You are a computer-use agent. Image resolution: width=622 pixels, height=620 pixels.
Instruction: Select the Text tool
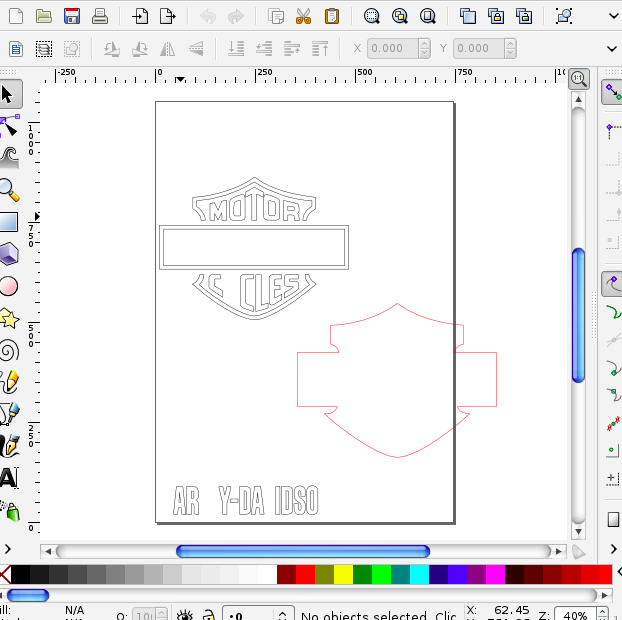pos(9,478)
